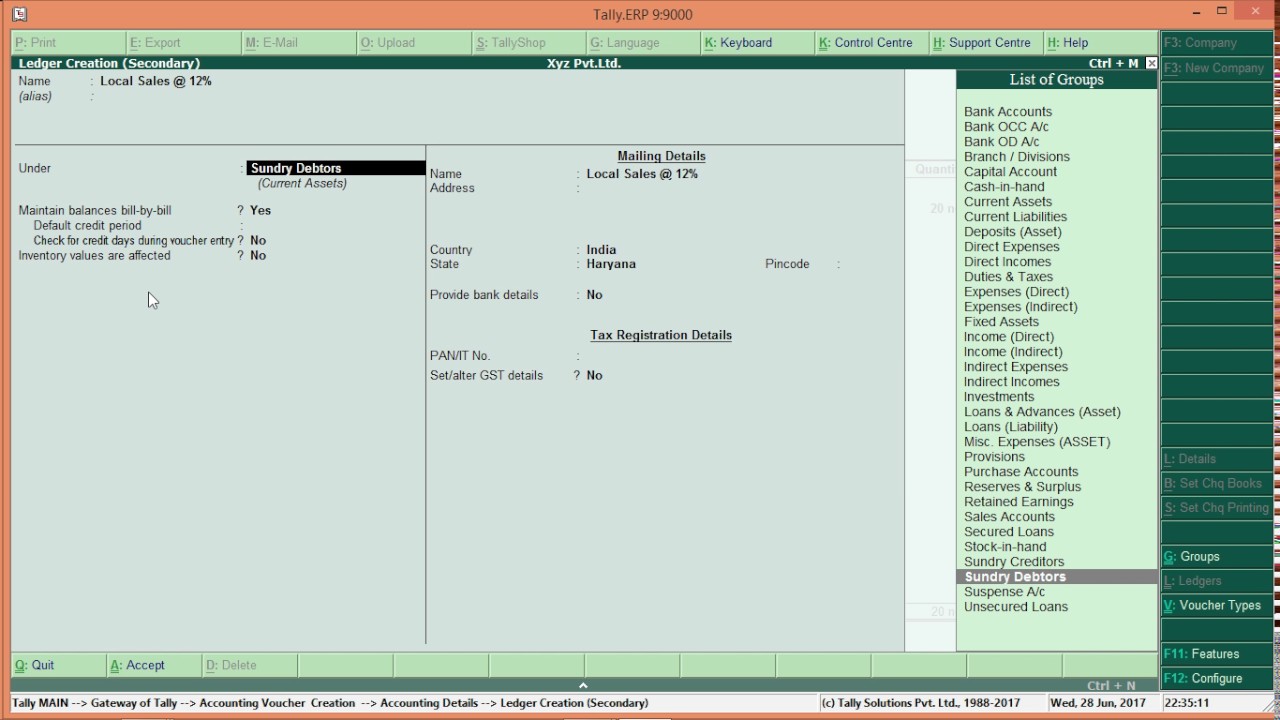Click the Mailing Details Name value
The width and height of the screenshot is (1280, 720).
(x=642, y=174)
